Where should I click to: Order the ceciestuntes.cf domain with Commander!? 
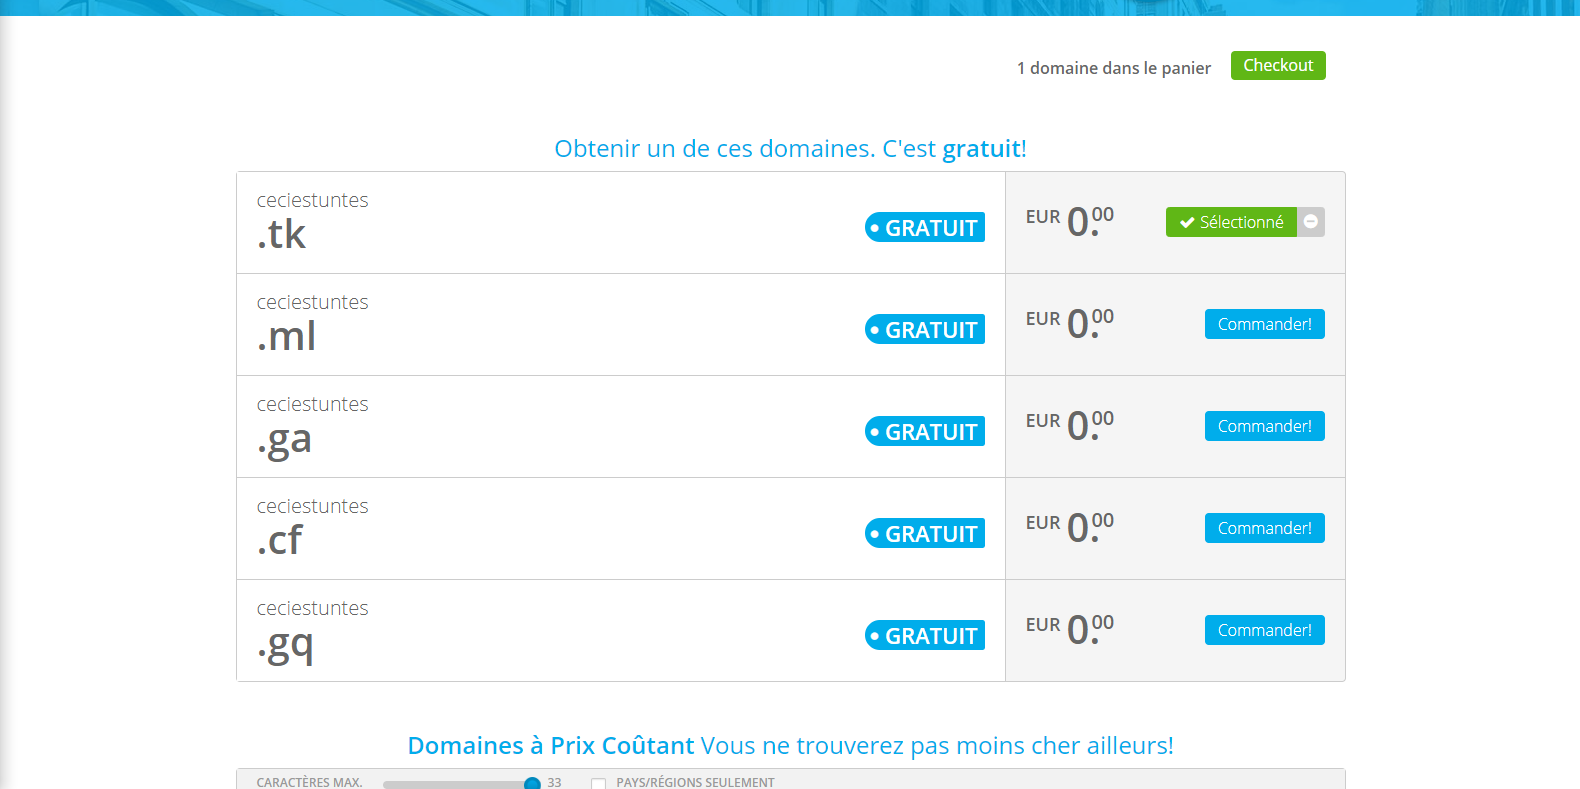[x=1264, y=528]
